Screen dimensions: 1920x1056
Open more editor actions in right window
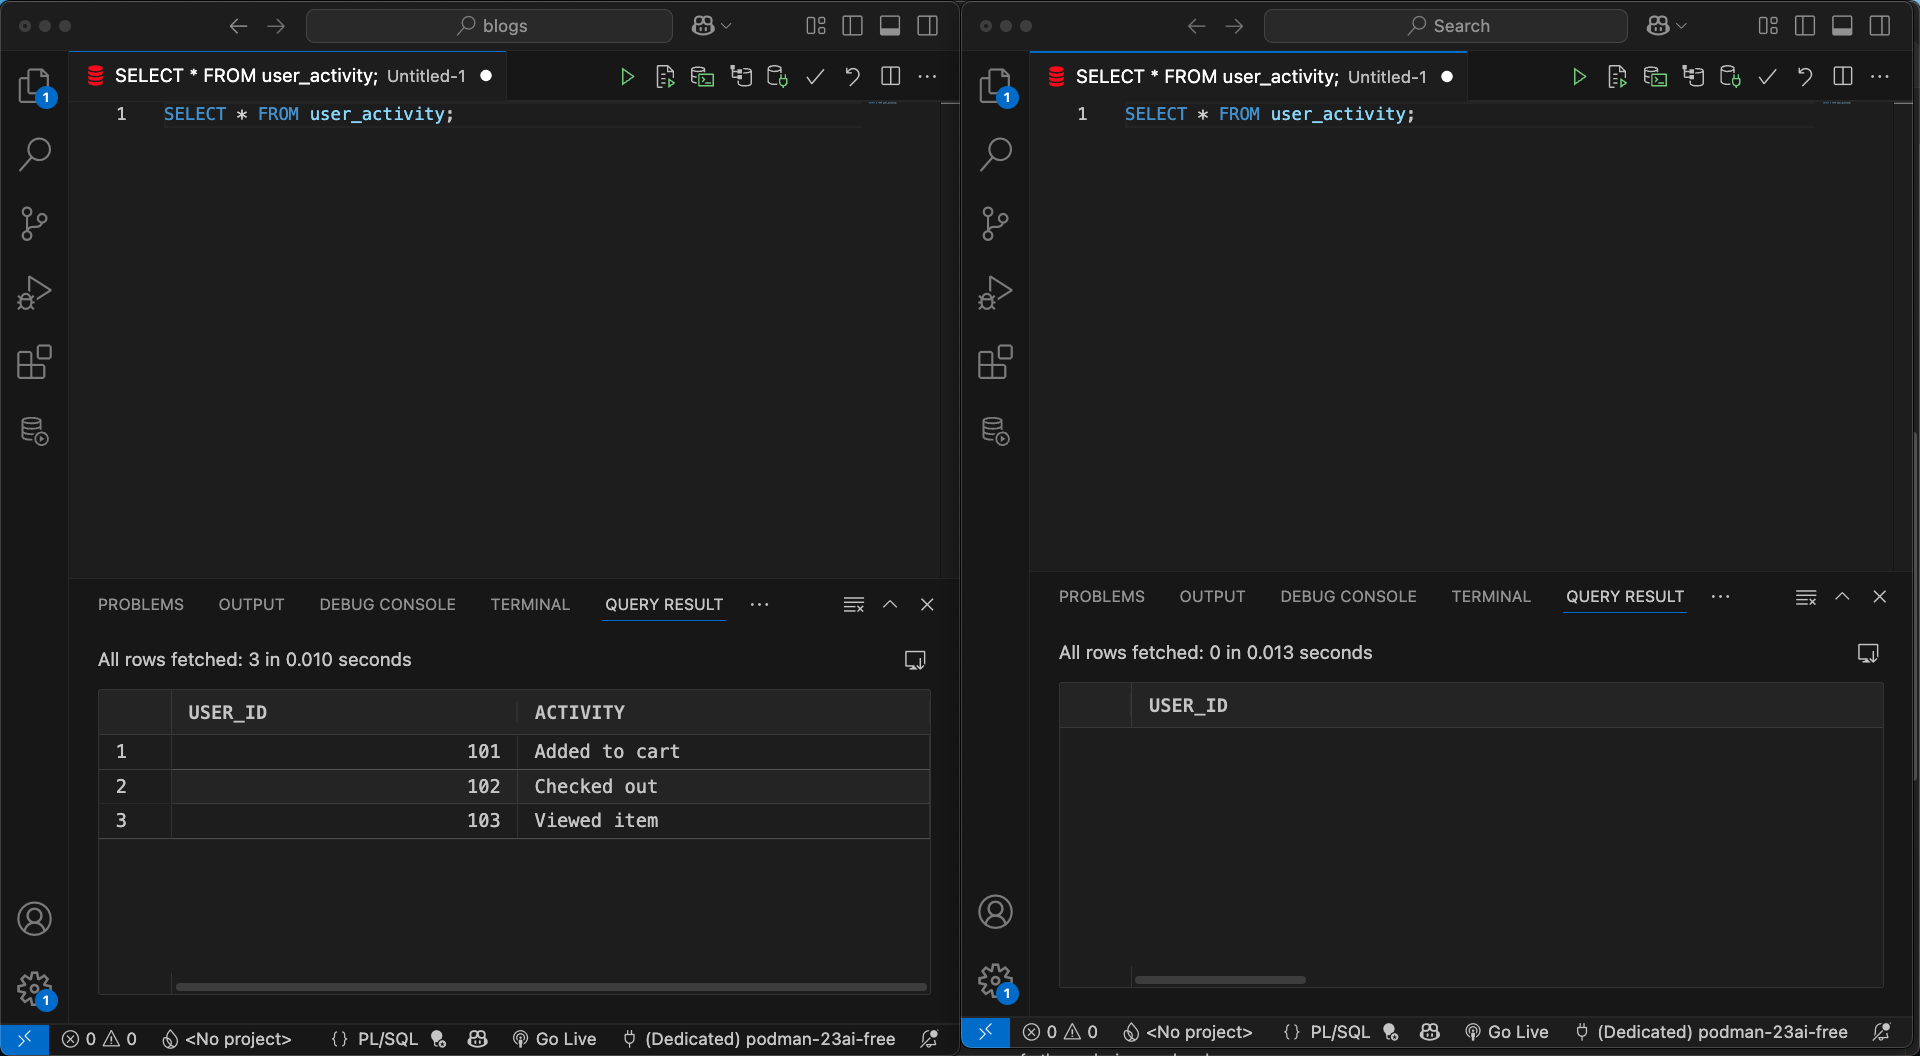[1880, 77]
